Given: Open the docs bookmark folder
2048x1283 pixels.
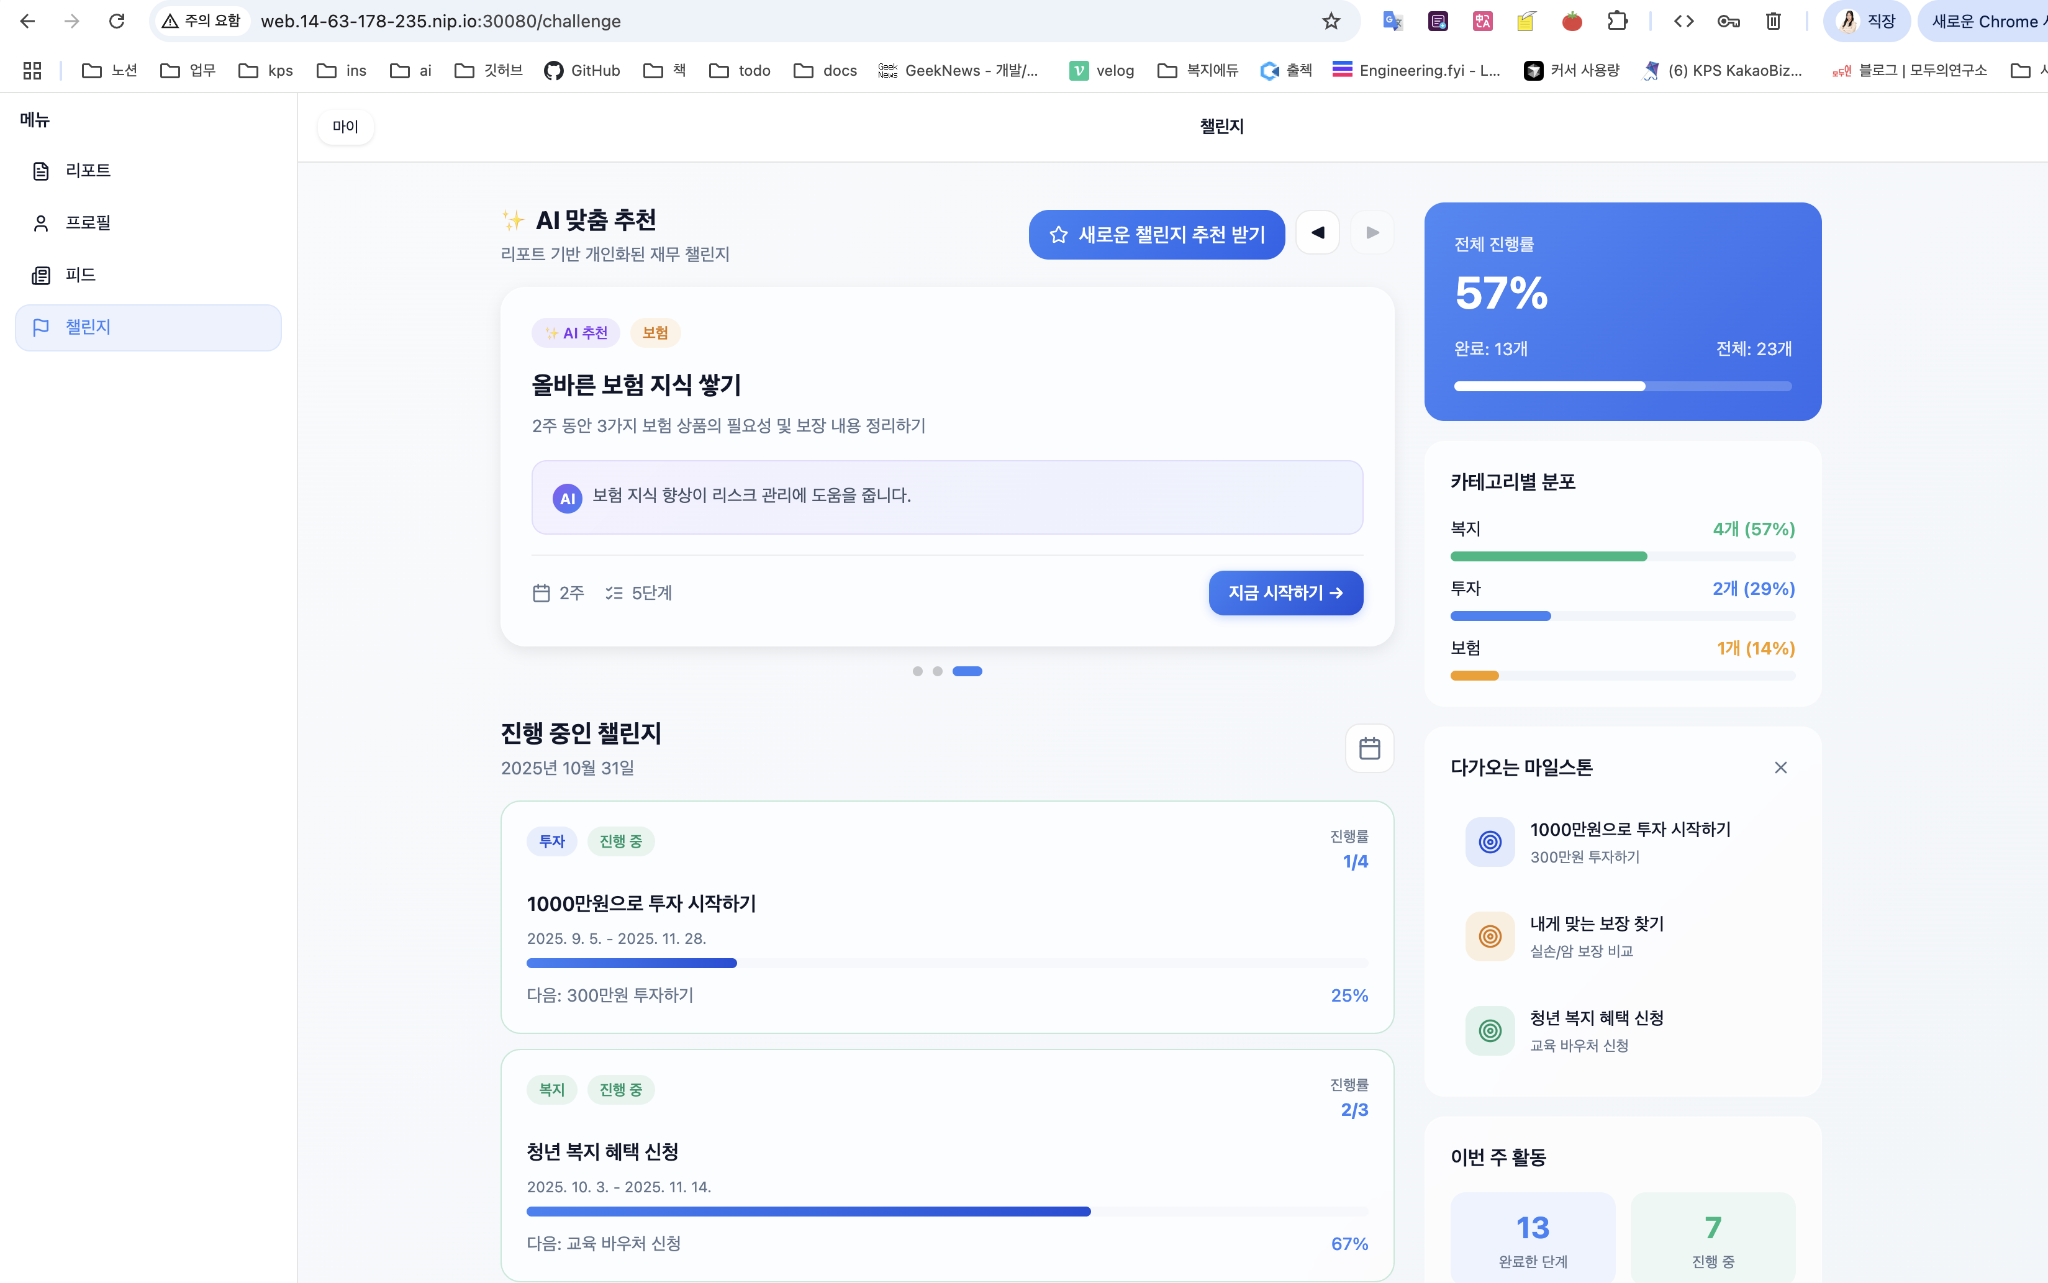Looking at the screenshot, I should (825, 70).
